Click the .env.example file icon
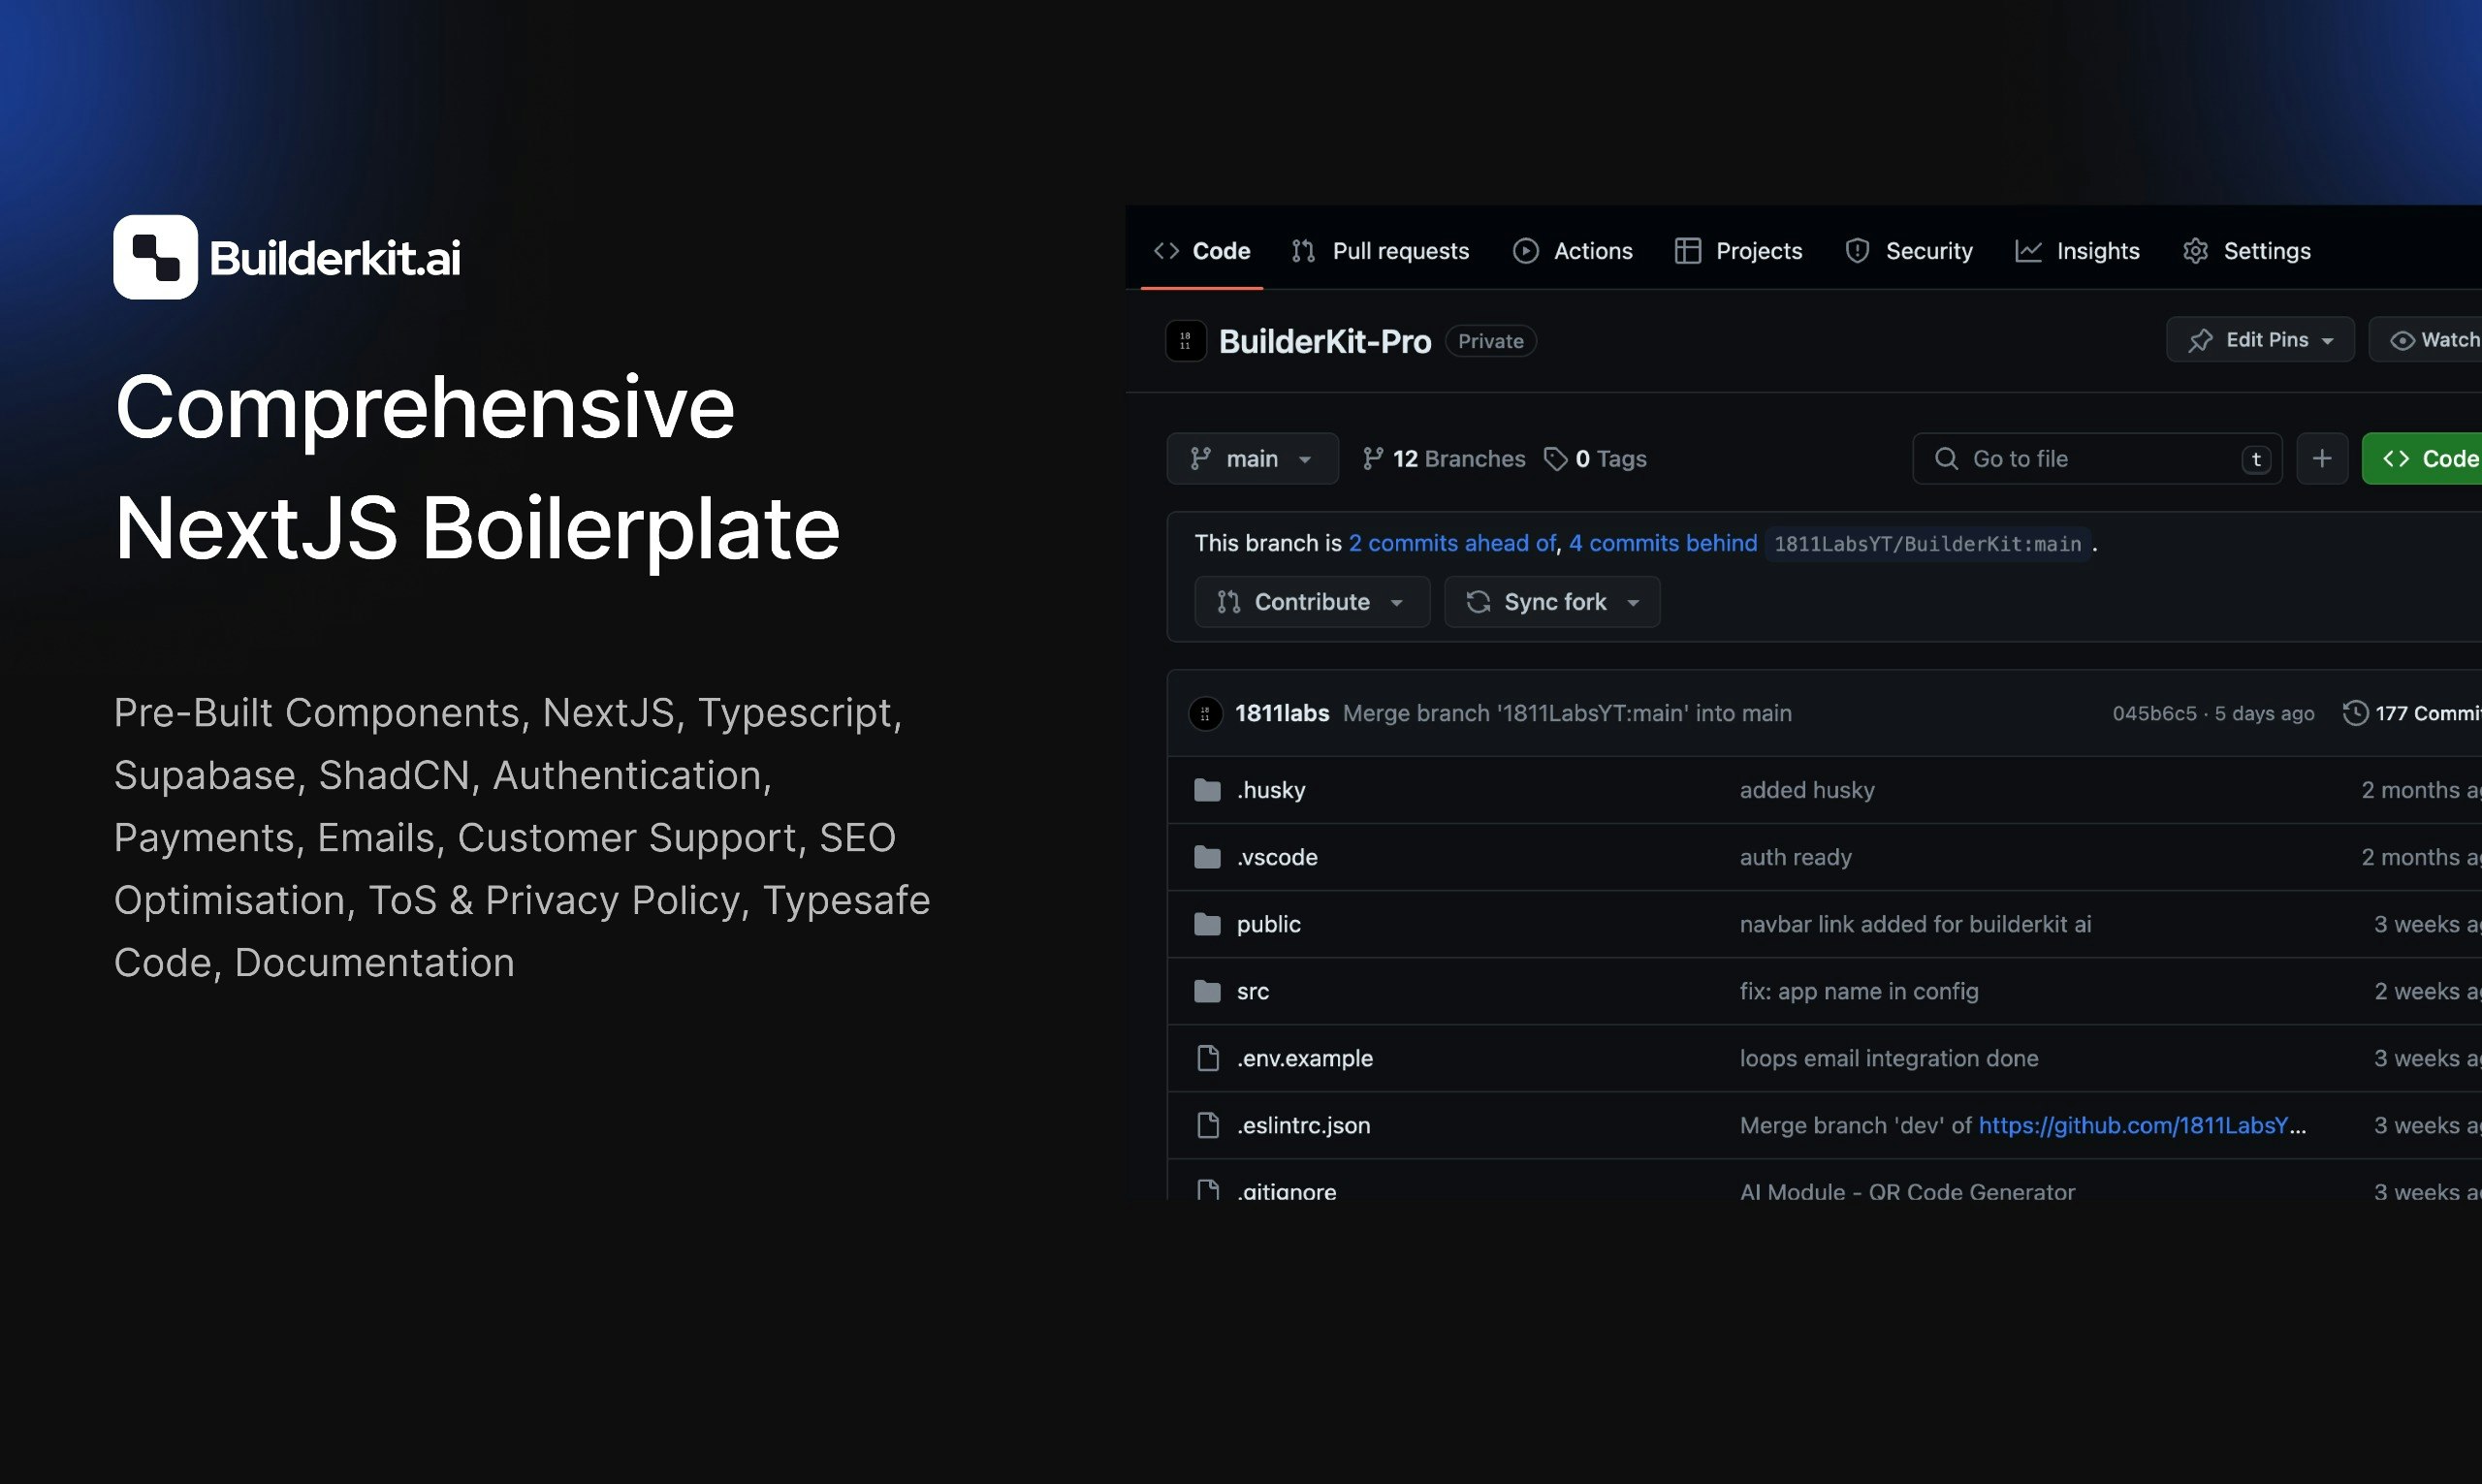The height and width of the screenshot is (1484, 2482). pos(1207,1058)
